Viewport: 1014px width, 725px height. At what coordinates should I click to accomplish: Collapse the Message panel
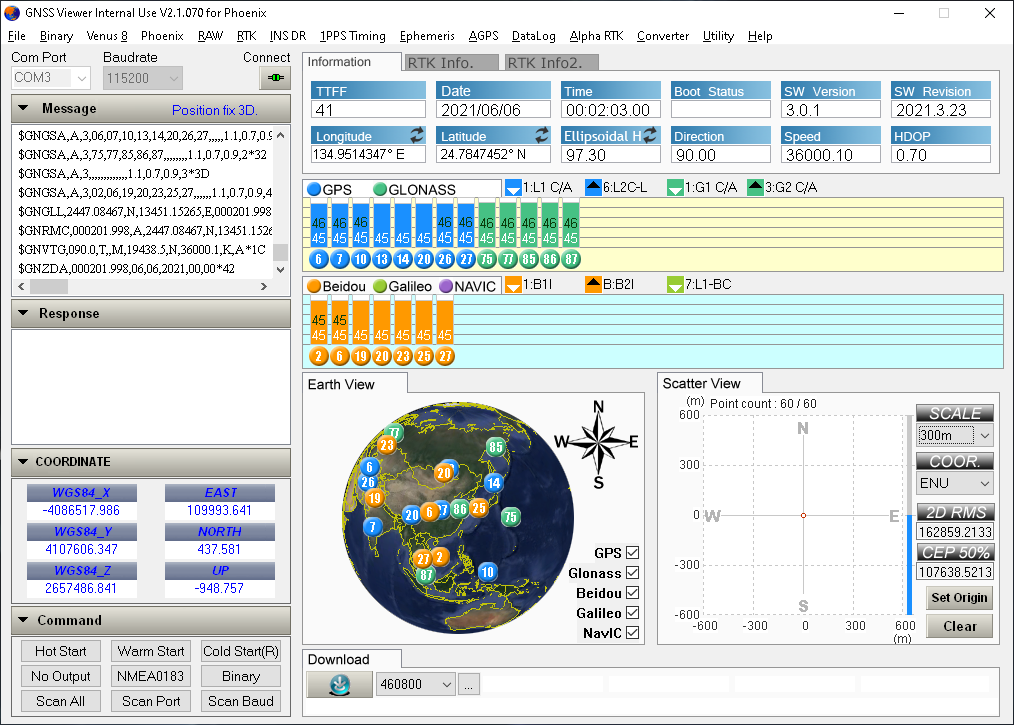pyautogui.click(x=24, y=108)
